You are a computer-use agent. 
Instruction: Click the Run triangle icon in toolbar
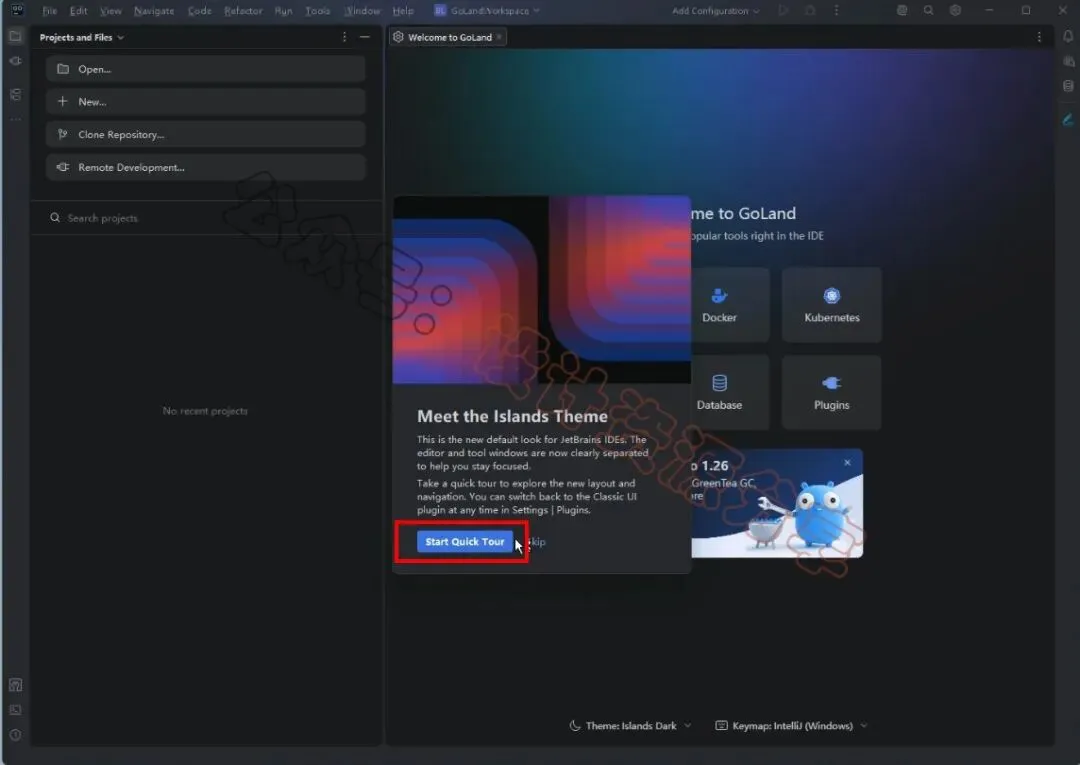pyautogui.click(x=783, y=10)
